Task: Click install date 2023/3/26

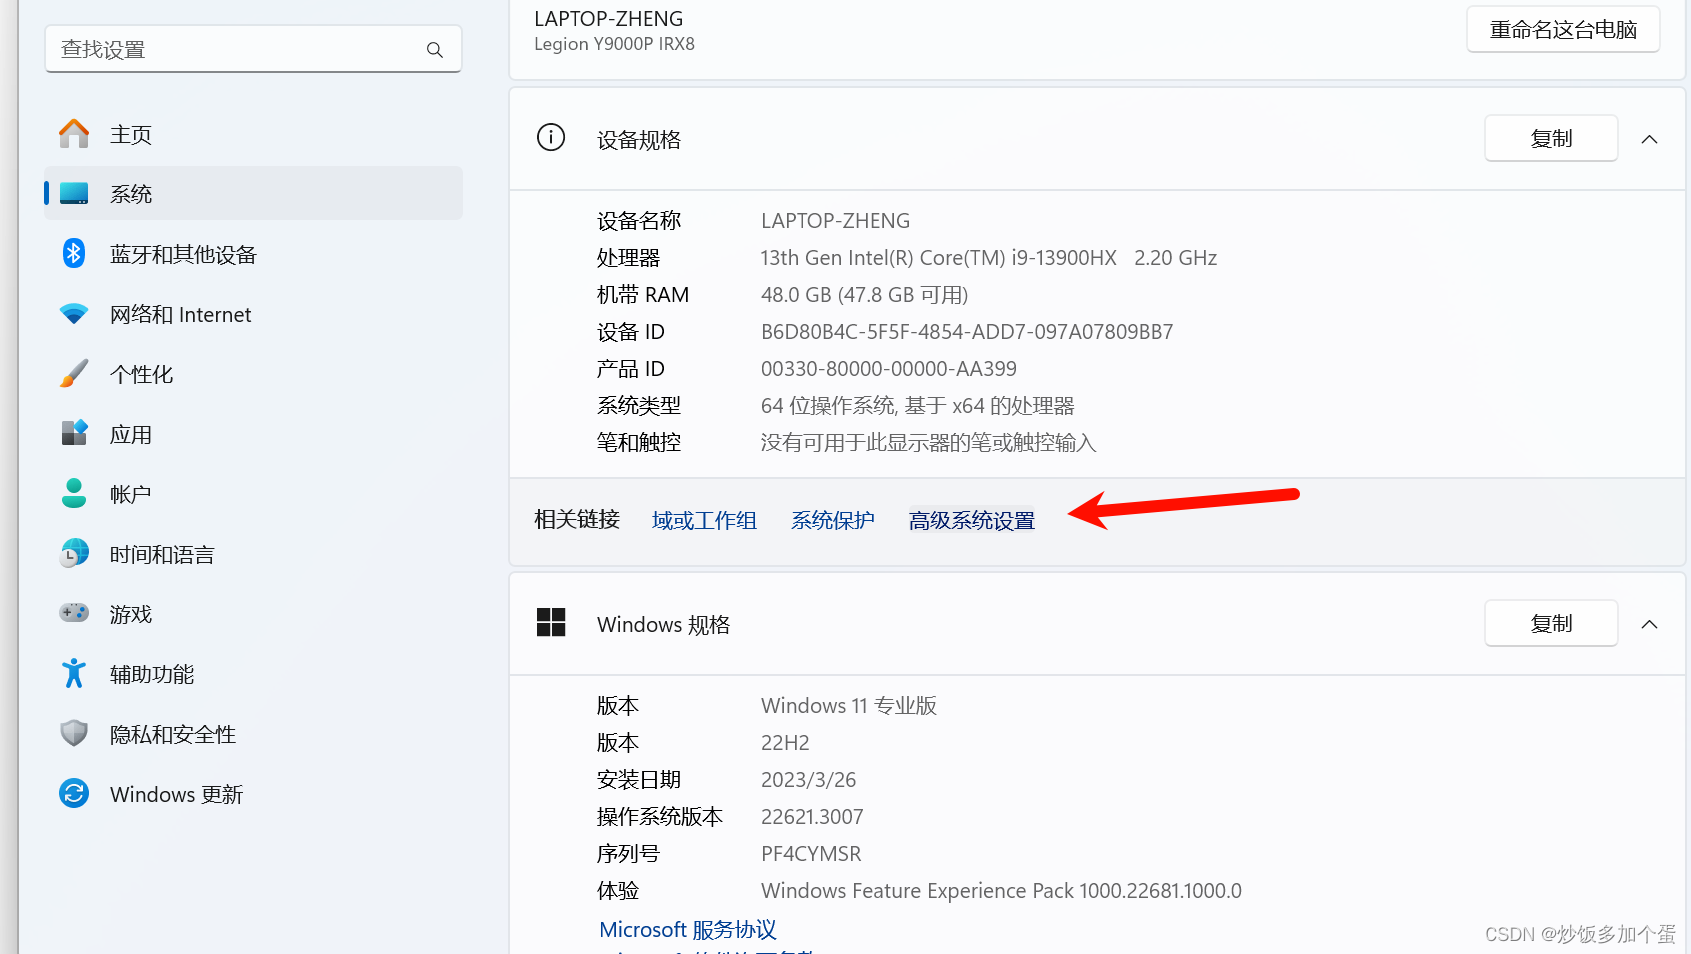Action: coord(809,780)
